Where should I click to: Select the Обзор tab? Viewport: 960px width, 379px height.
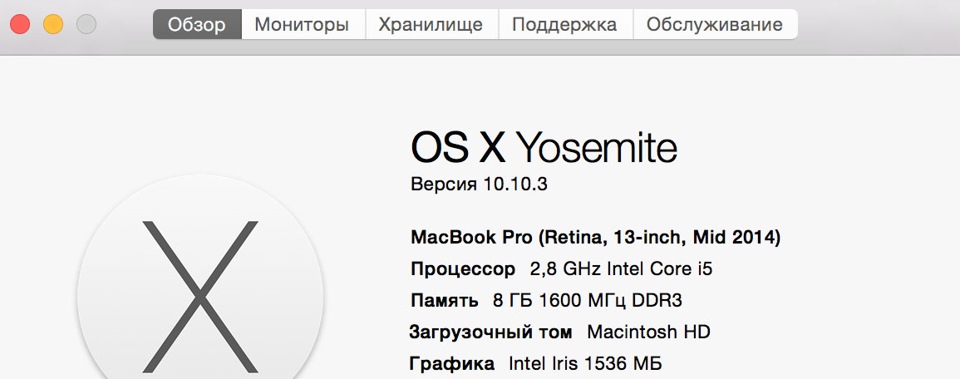(x=197, y=24)
